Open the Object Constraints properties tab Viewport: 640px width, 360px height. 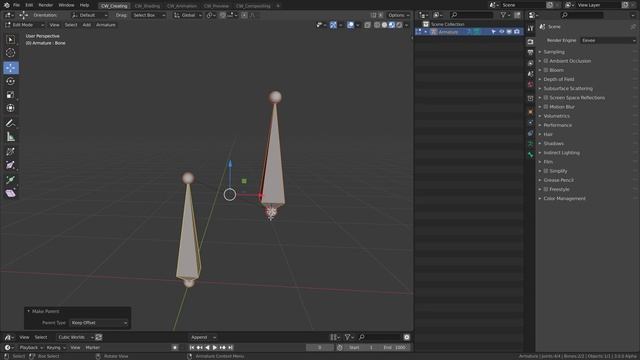[x=530, y=133]
